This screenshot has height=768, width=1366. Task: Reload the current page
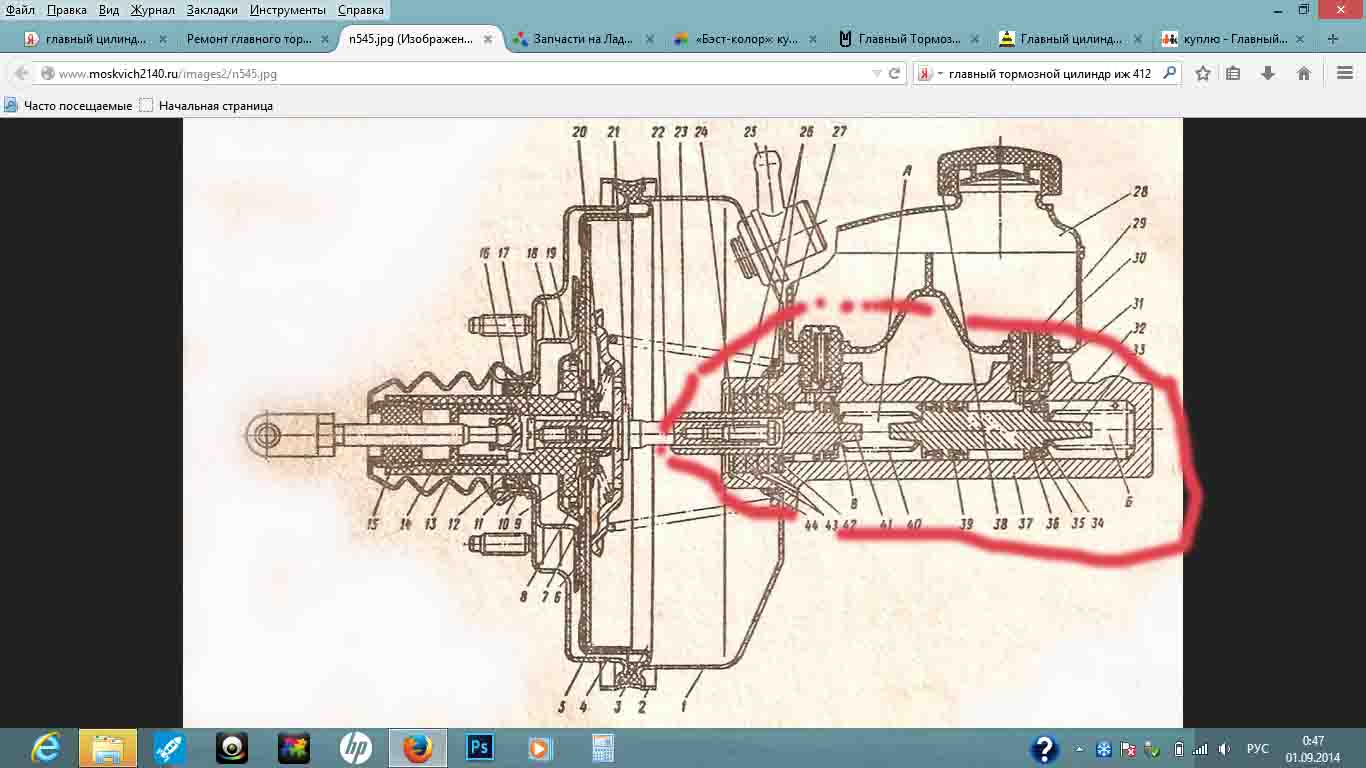[895, 73]
